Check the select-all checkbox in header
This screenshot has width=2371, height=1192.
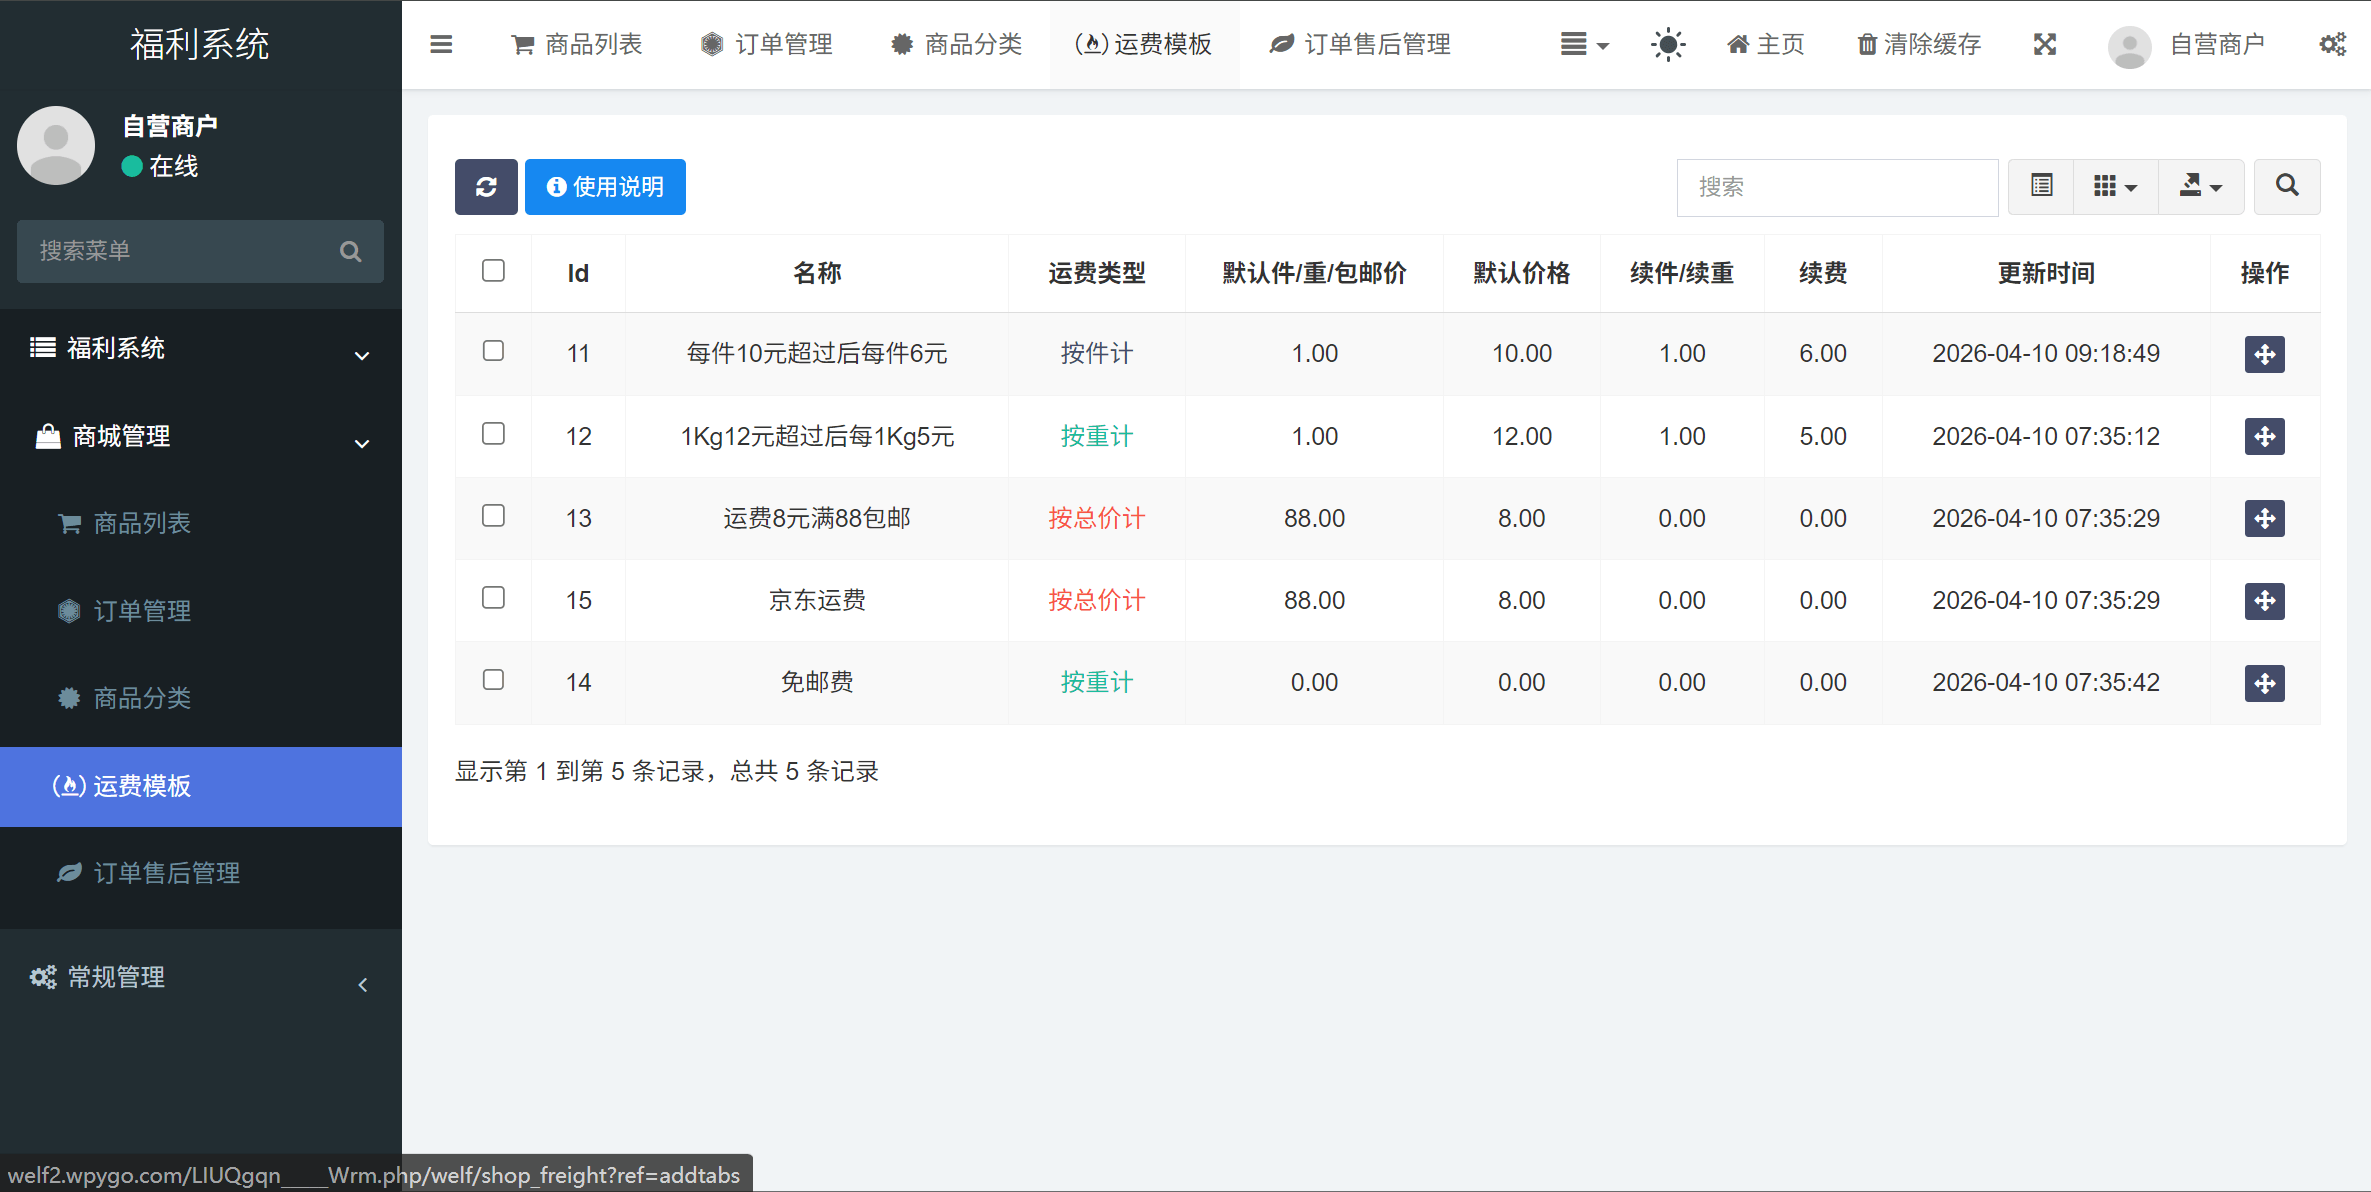(493, 271)
